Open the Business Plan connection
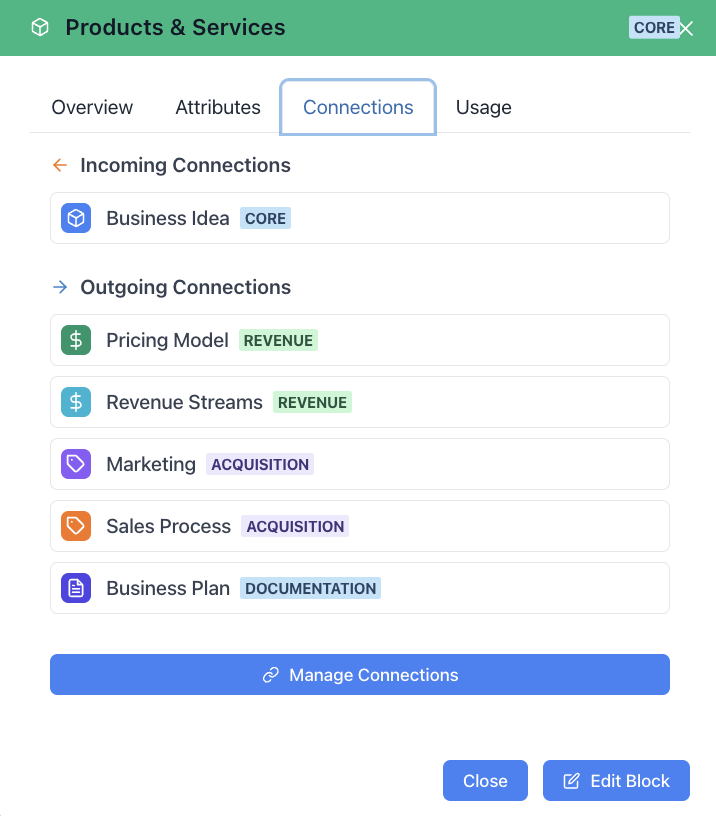The image size is (716, 816). 360,588
